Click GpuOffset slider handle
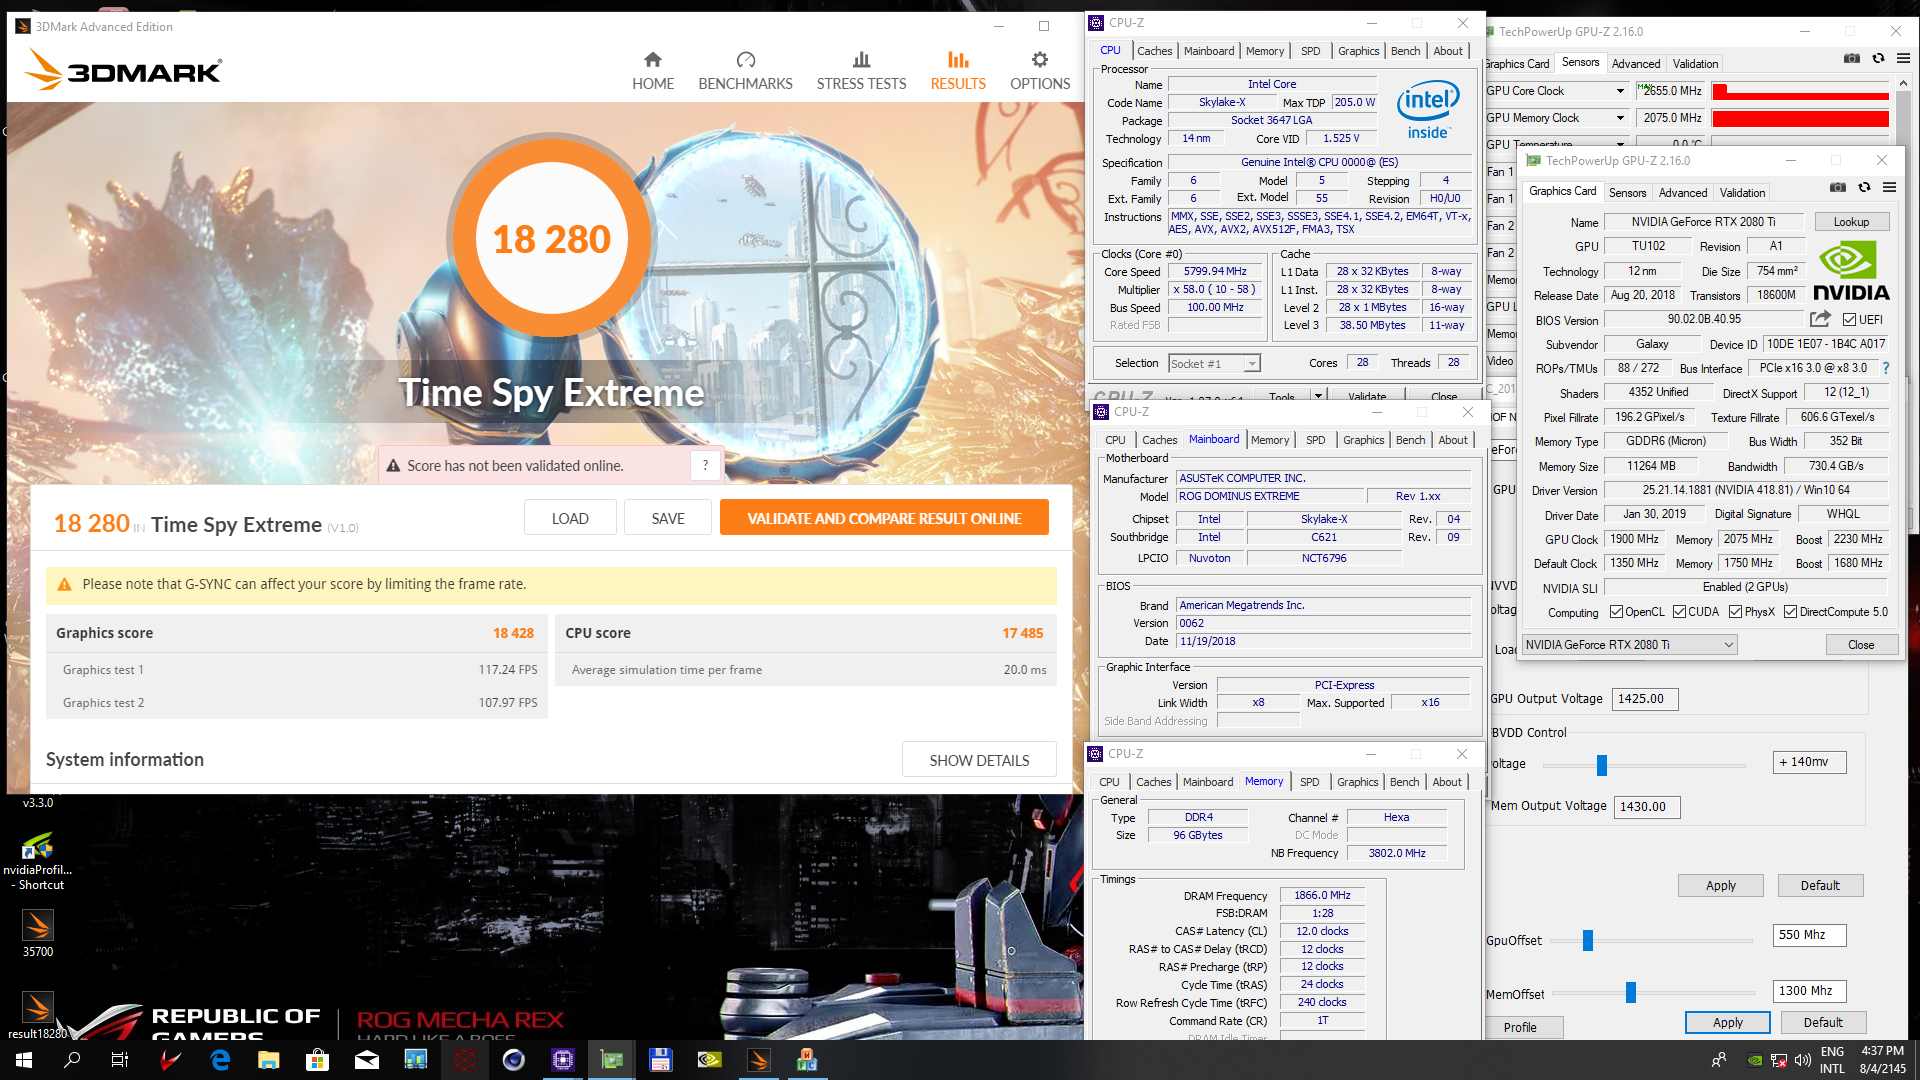Image resolution: width=1920 pixels, height=1080 pixels. click(x=1588, y=940)
